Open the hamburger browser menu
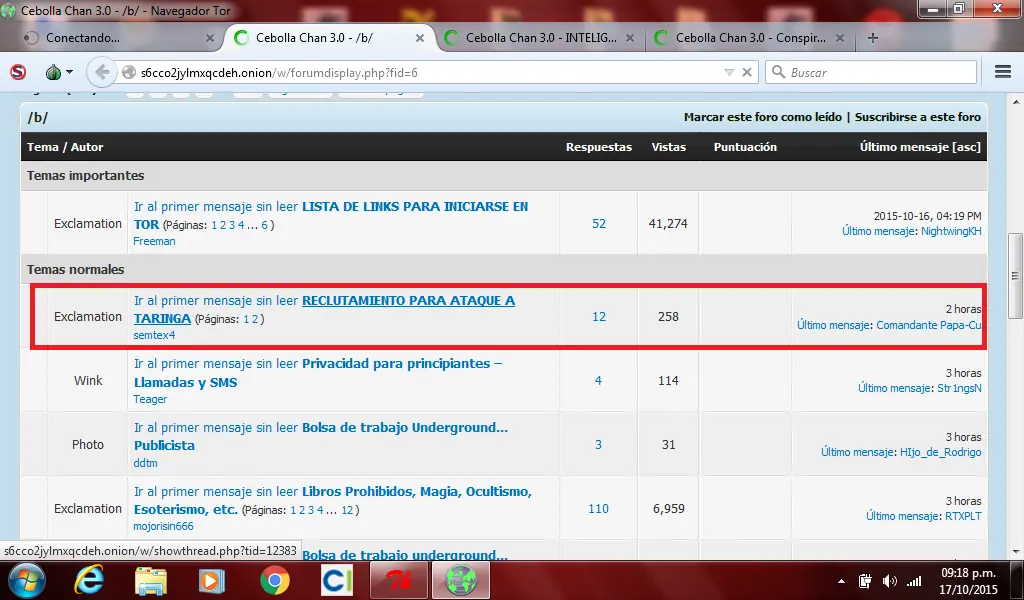 tap(1003, 72)
